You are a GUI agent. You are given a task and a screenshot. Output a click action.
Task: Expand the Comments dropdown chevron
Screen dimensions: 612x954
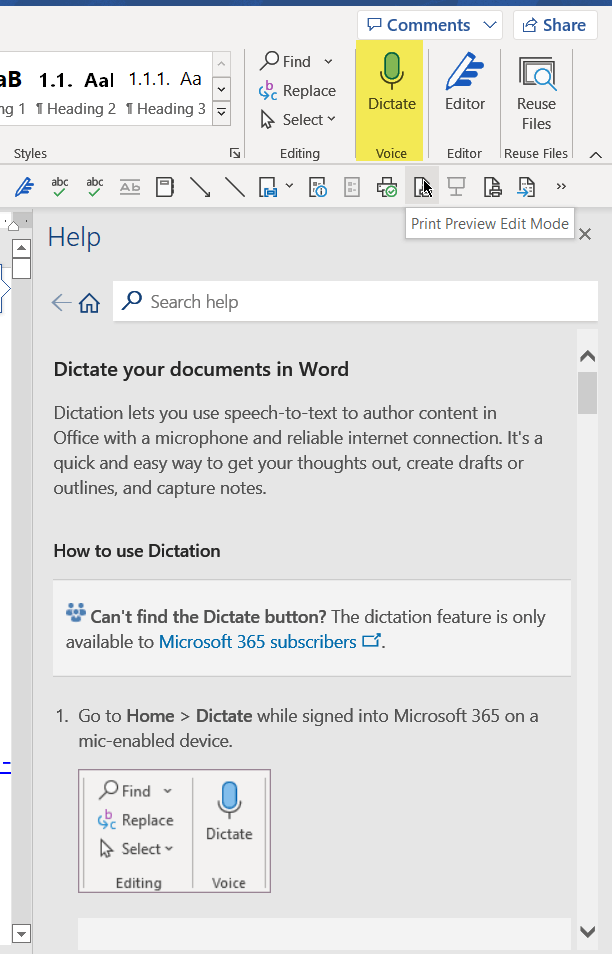click(490, 25)
